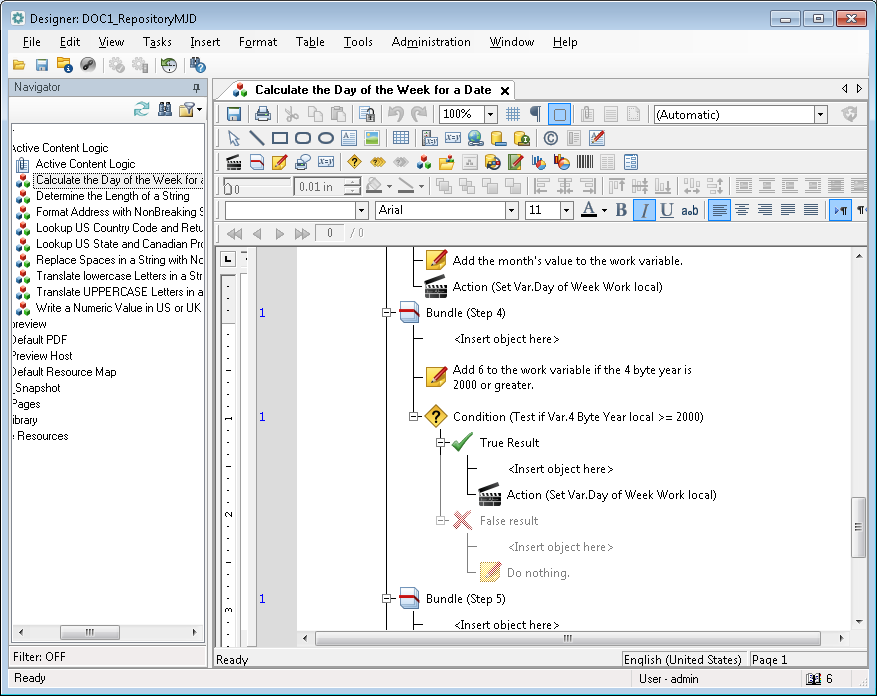Image resolution: width=877 pixels, height=696 pixels.
Task: Select the rounded rectangle shape tool
Action: pyautogui.click(x=303, y=138)
